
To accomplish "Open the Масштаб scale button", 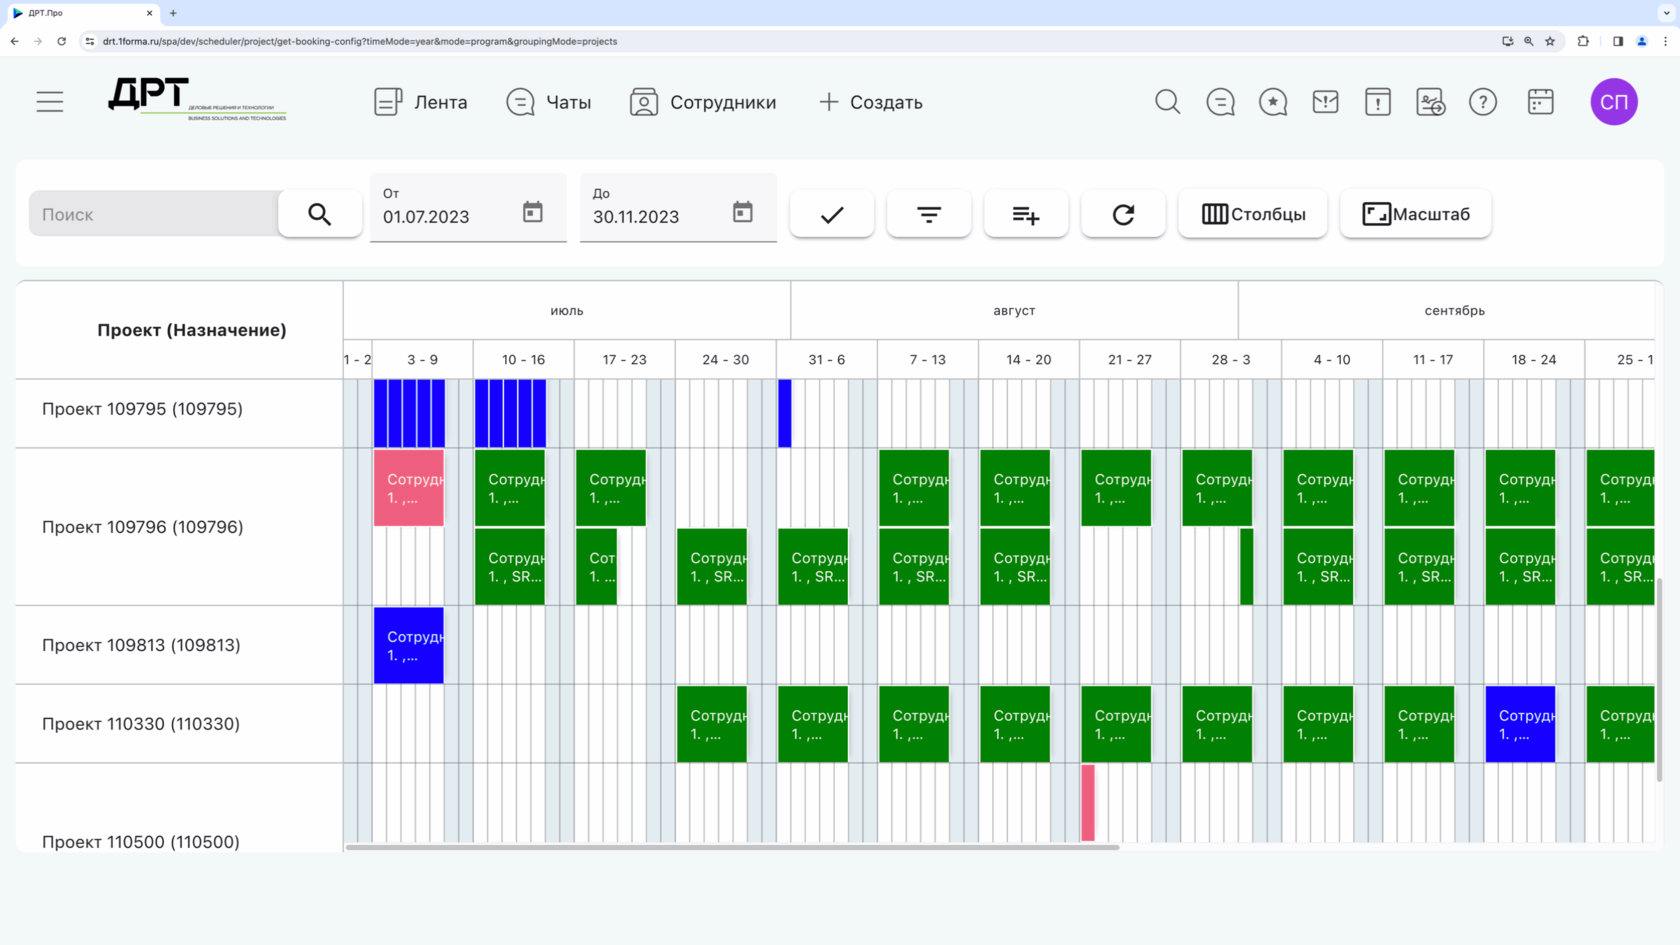I will [1416, 214].
